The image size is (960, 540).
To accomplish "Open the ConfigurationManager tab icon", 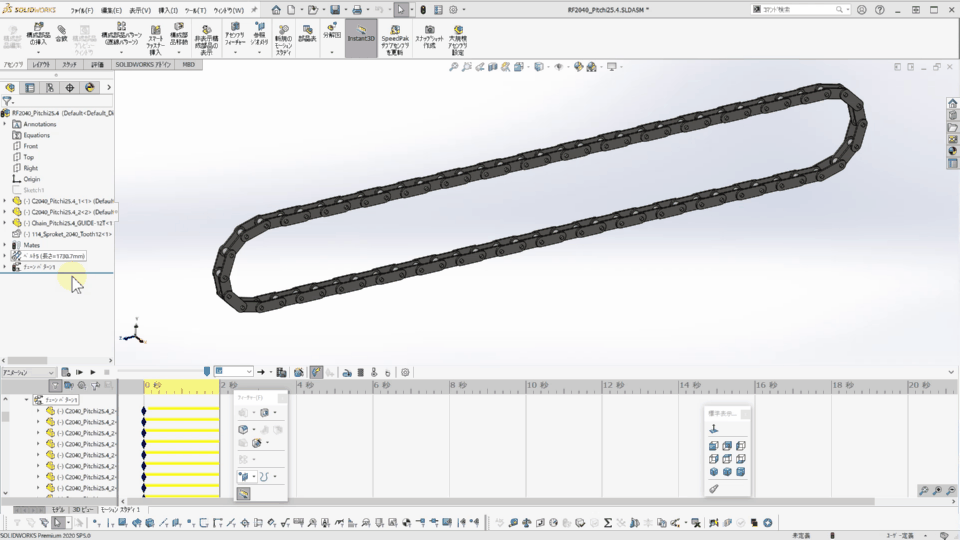I will [x=50, y=88].
